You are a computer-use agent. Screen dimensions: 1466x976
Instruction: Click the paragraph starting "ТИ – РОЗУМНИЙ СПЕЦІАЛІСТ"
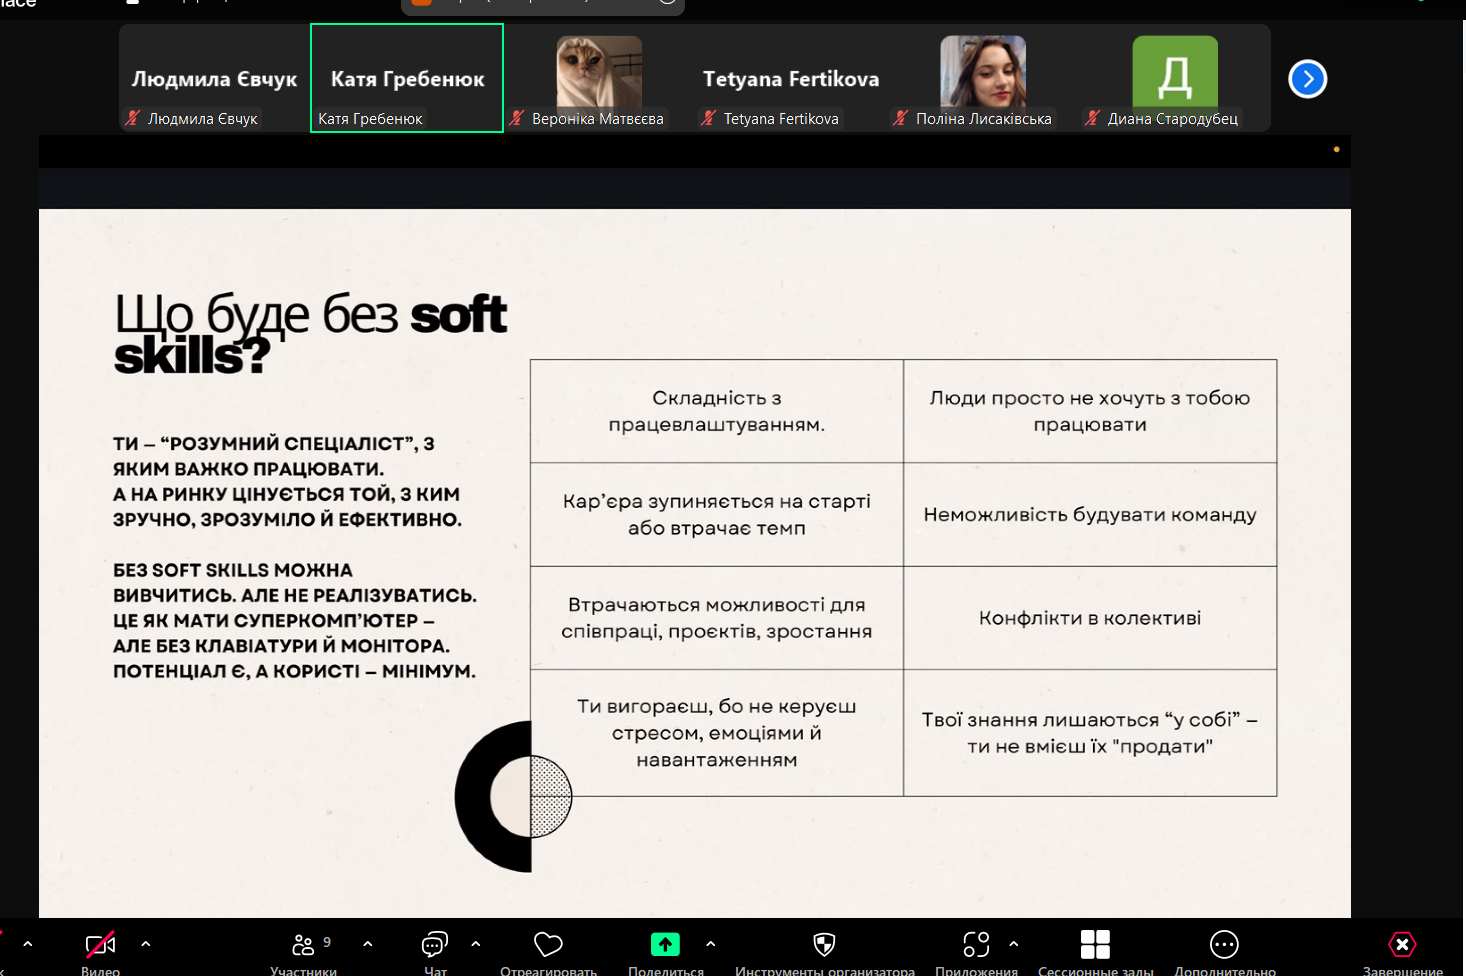[x=288, y=481]
